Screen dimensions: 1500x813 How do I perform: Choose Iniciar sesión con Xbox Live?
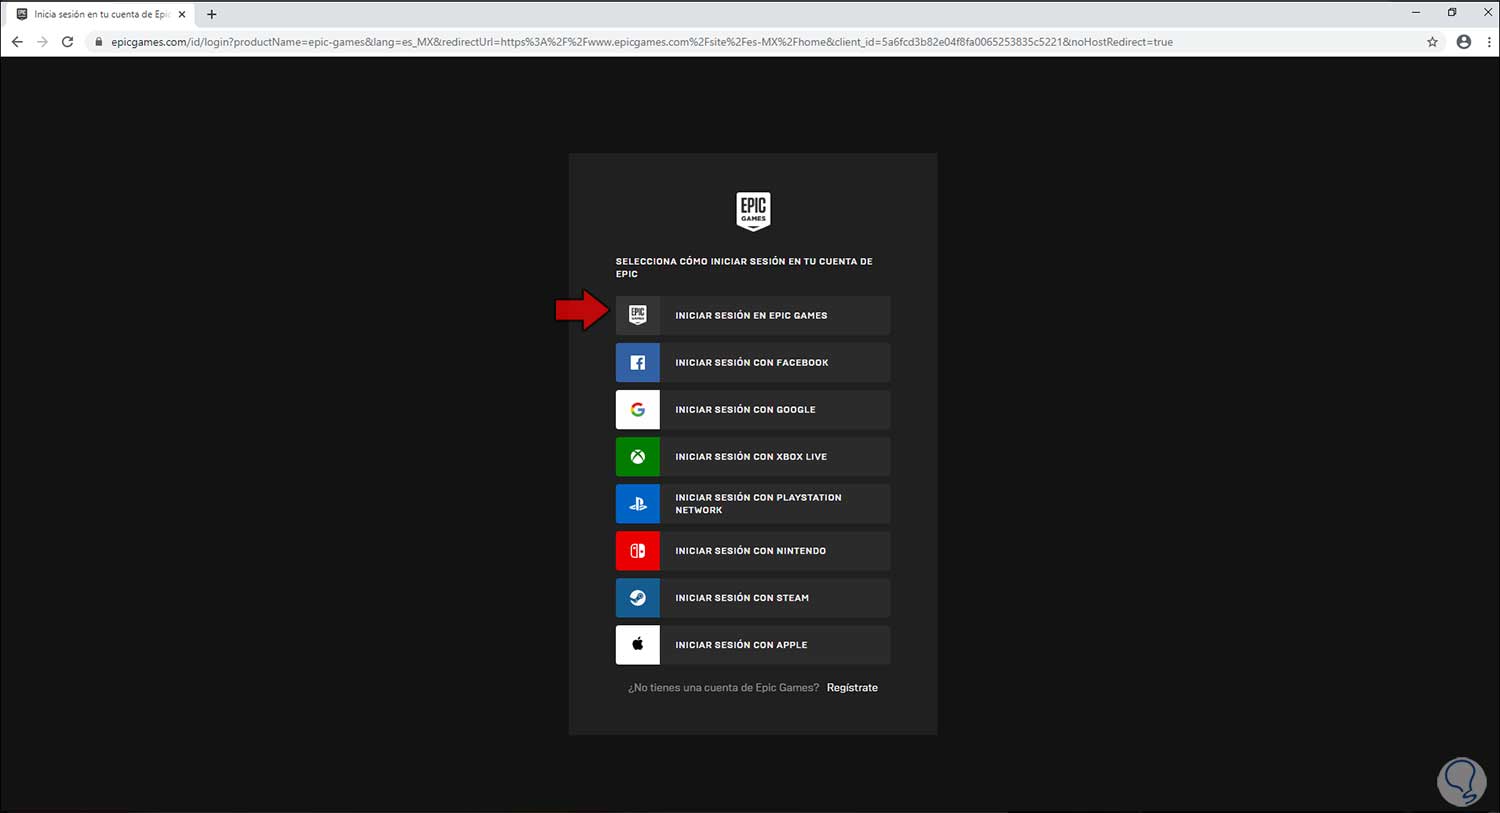pyautogui.click(x=753, y=456)
